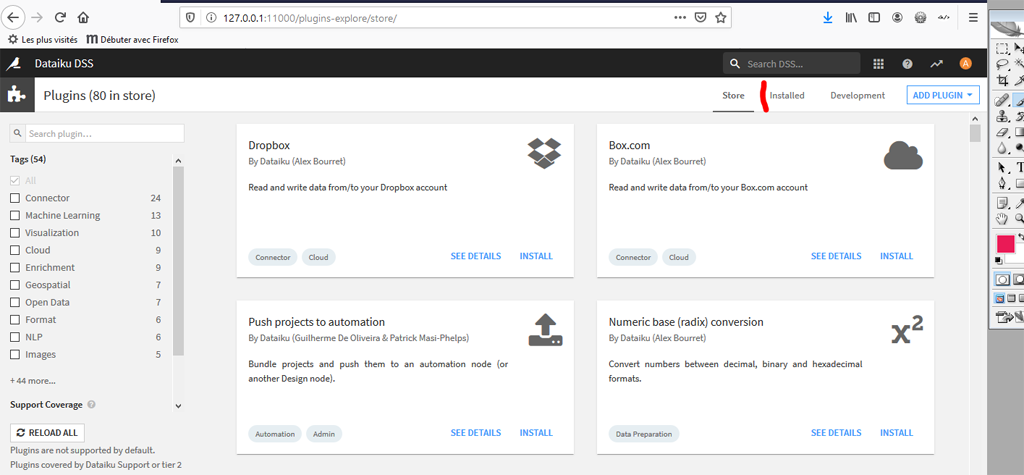Image resolution: width=1024 pixels, height=475 pixels.
Task: Check the NLP tag filter
Action: tap(15, 337)
